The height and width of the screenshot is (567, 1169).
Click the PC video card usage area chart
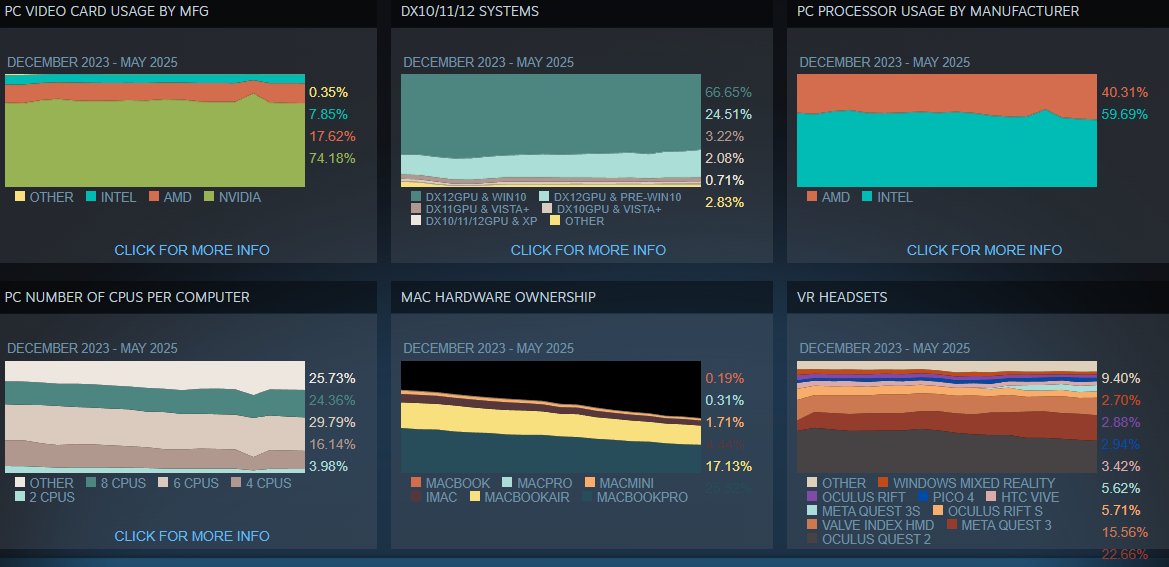pos(155,130)
